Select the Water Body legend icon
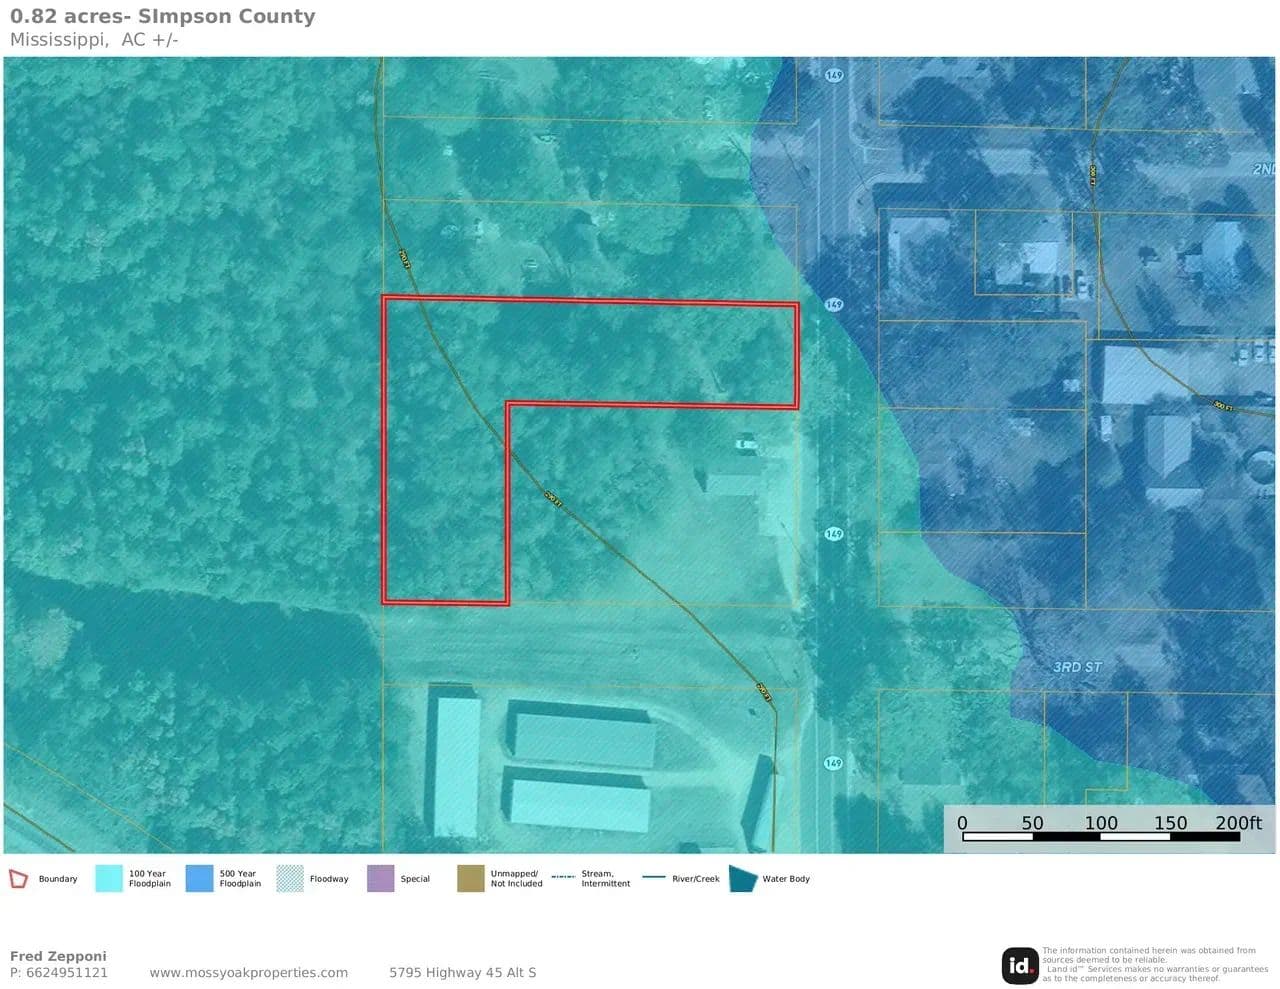The width and height of the screenshot is (1280, 989). [743, 879]
